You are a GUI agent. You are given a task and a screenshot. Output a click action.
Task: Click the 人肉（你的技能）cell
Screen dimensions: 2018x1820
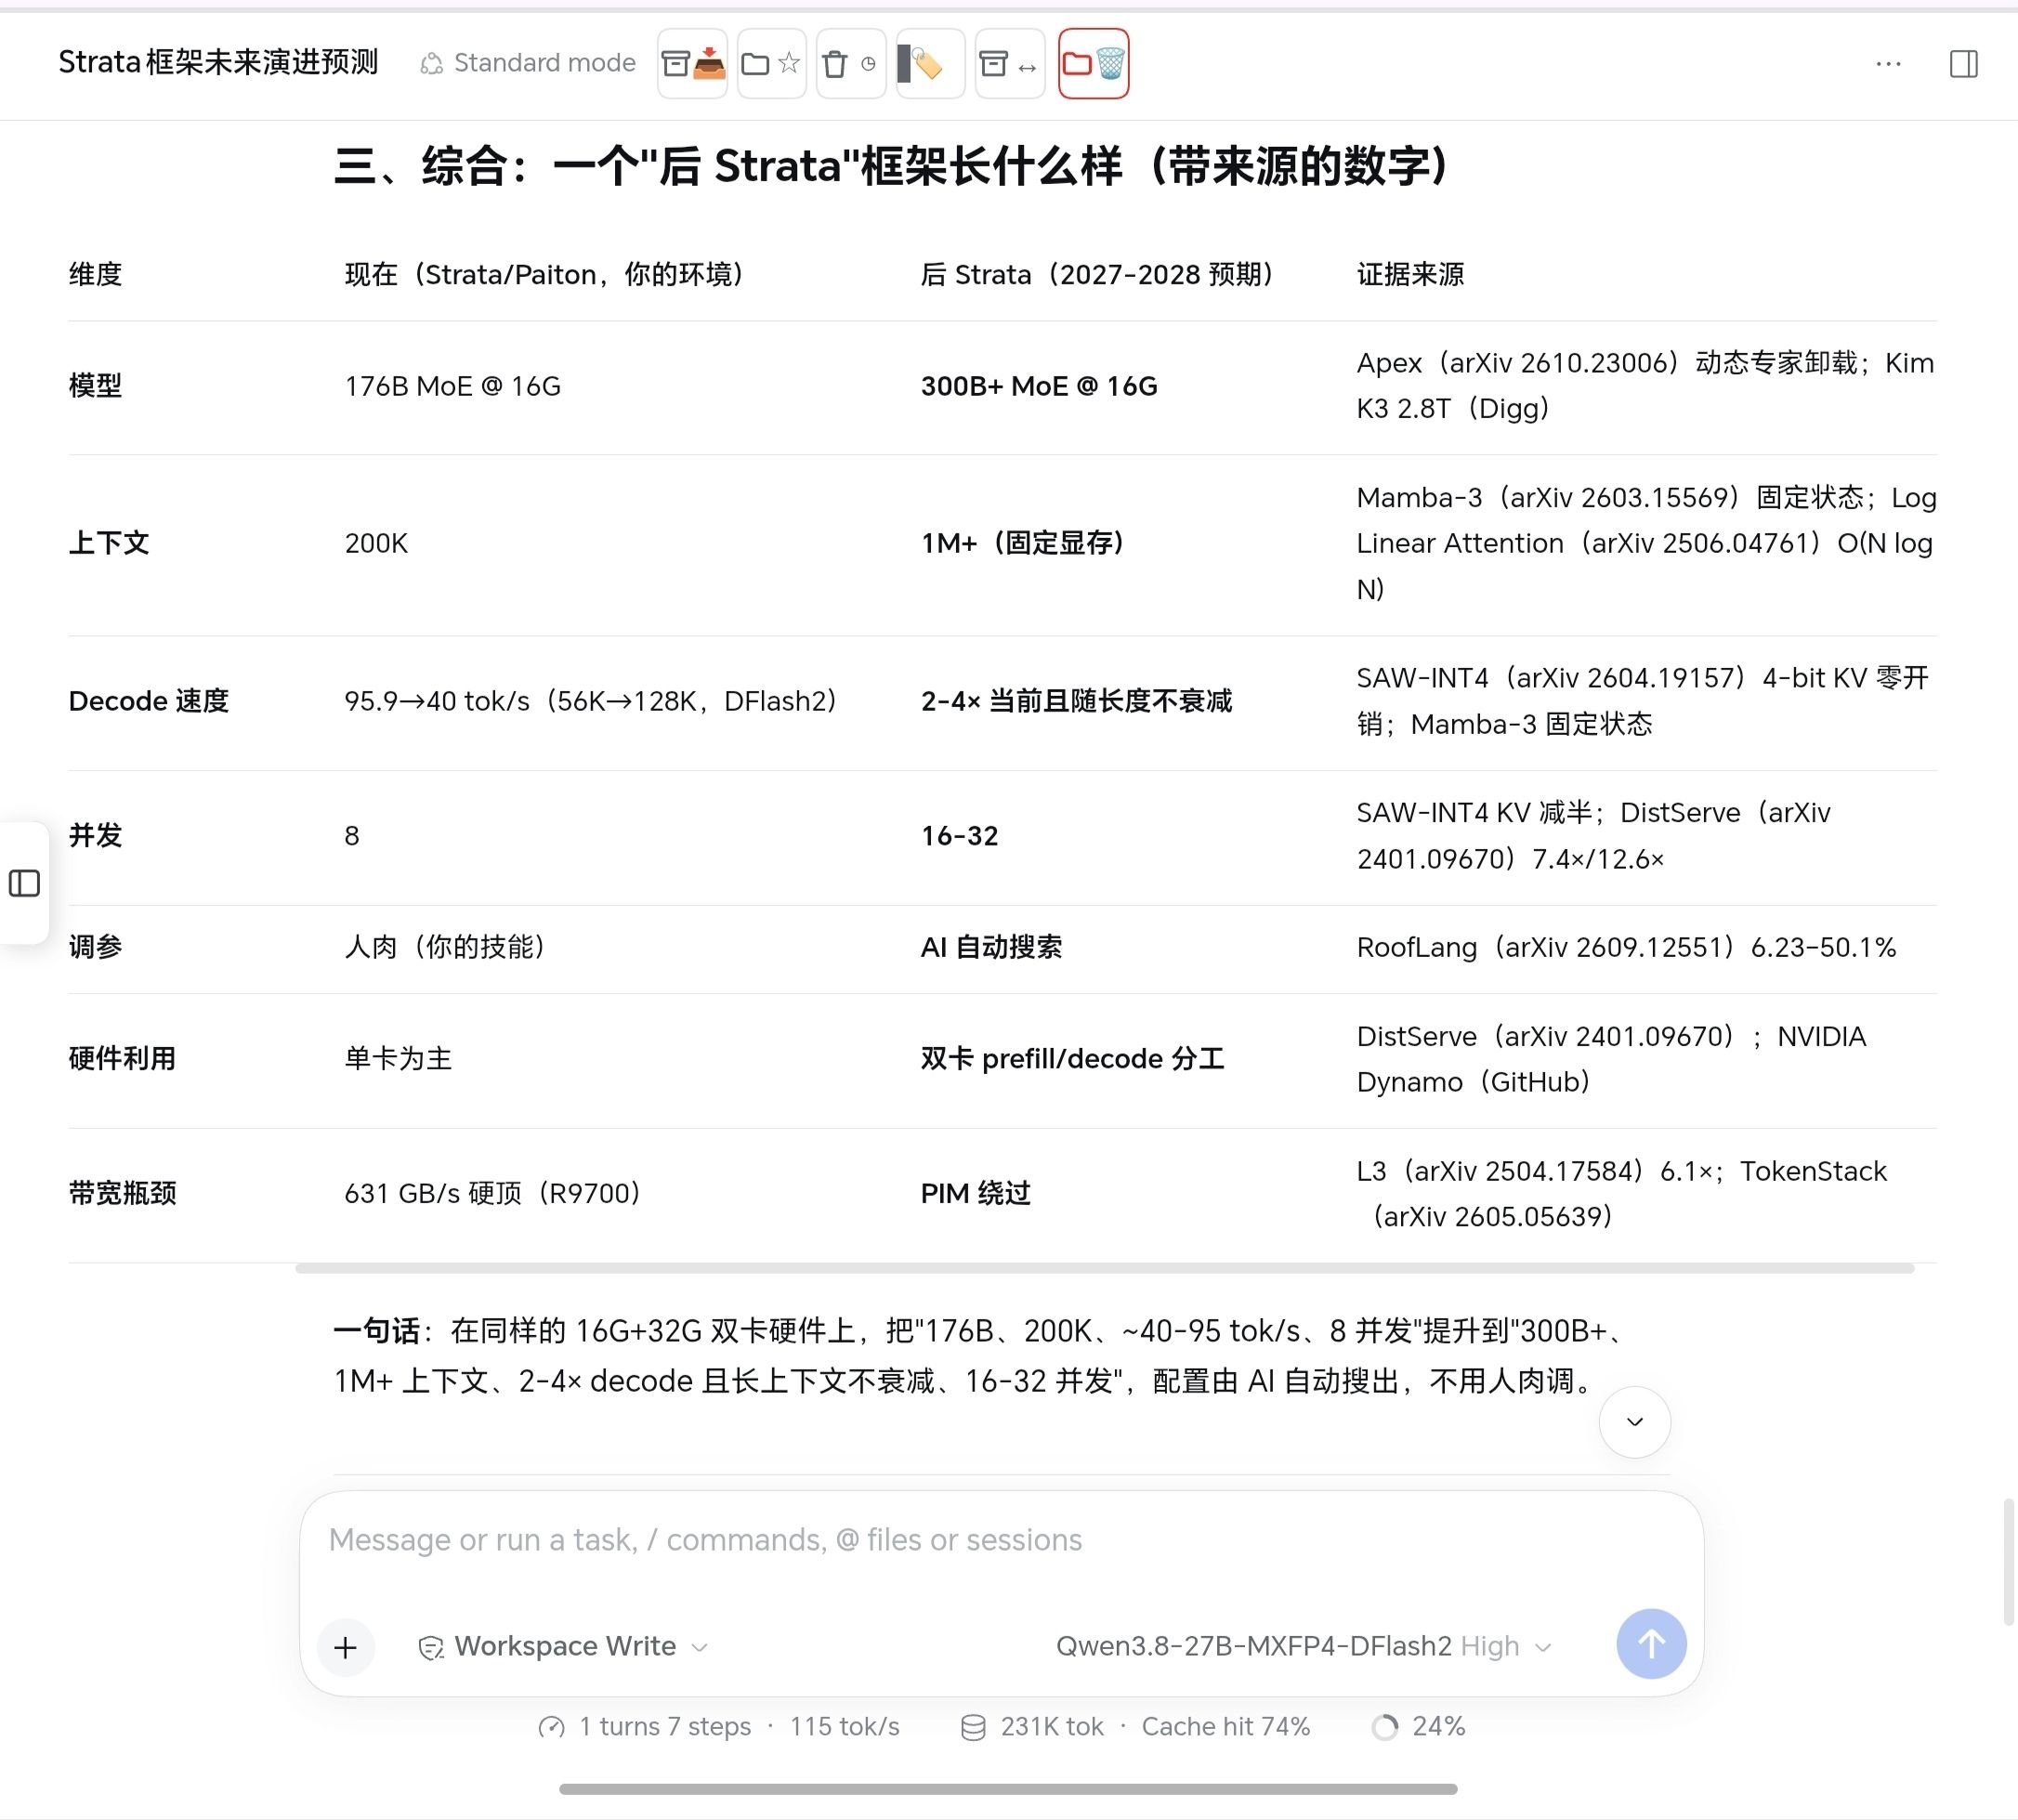444,948
